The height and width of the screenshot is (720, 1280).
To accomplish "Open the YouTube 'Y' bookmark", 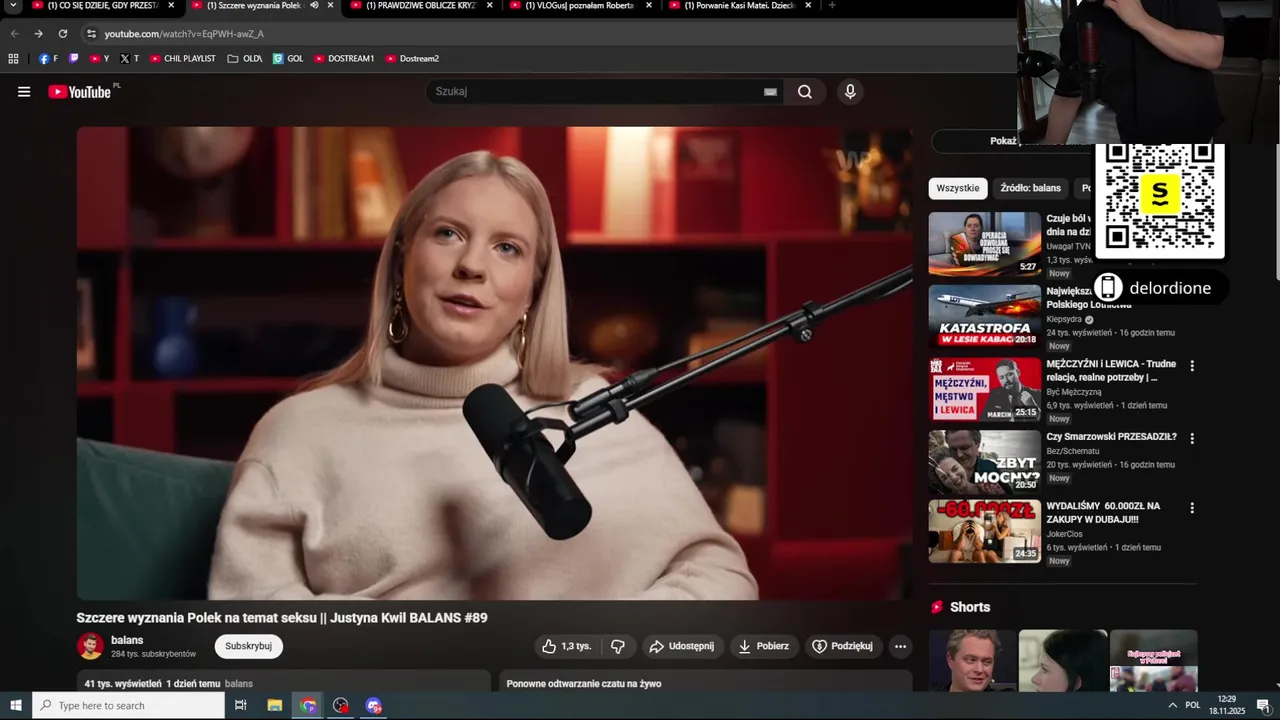I will tap(99, 58).
